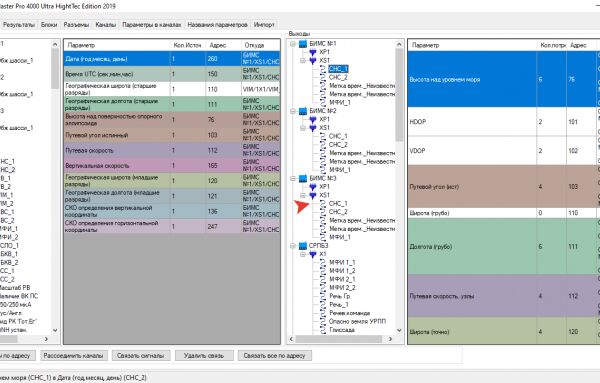Screen dimensions: 600x383
Task: Collapse the БИМС №1 tree node
Action: 293,44
